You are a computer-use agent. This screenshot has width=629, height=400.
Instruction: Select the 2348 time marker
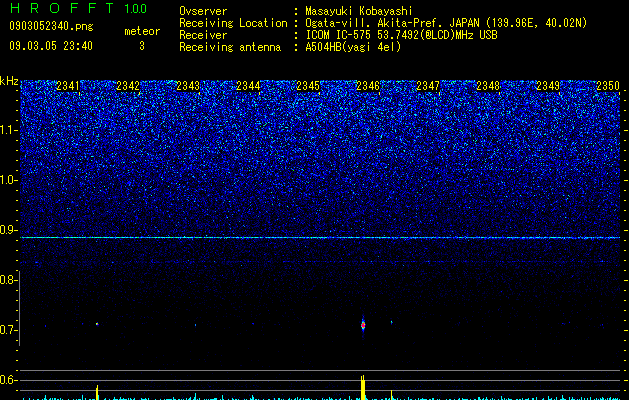(488, 86)
